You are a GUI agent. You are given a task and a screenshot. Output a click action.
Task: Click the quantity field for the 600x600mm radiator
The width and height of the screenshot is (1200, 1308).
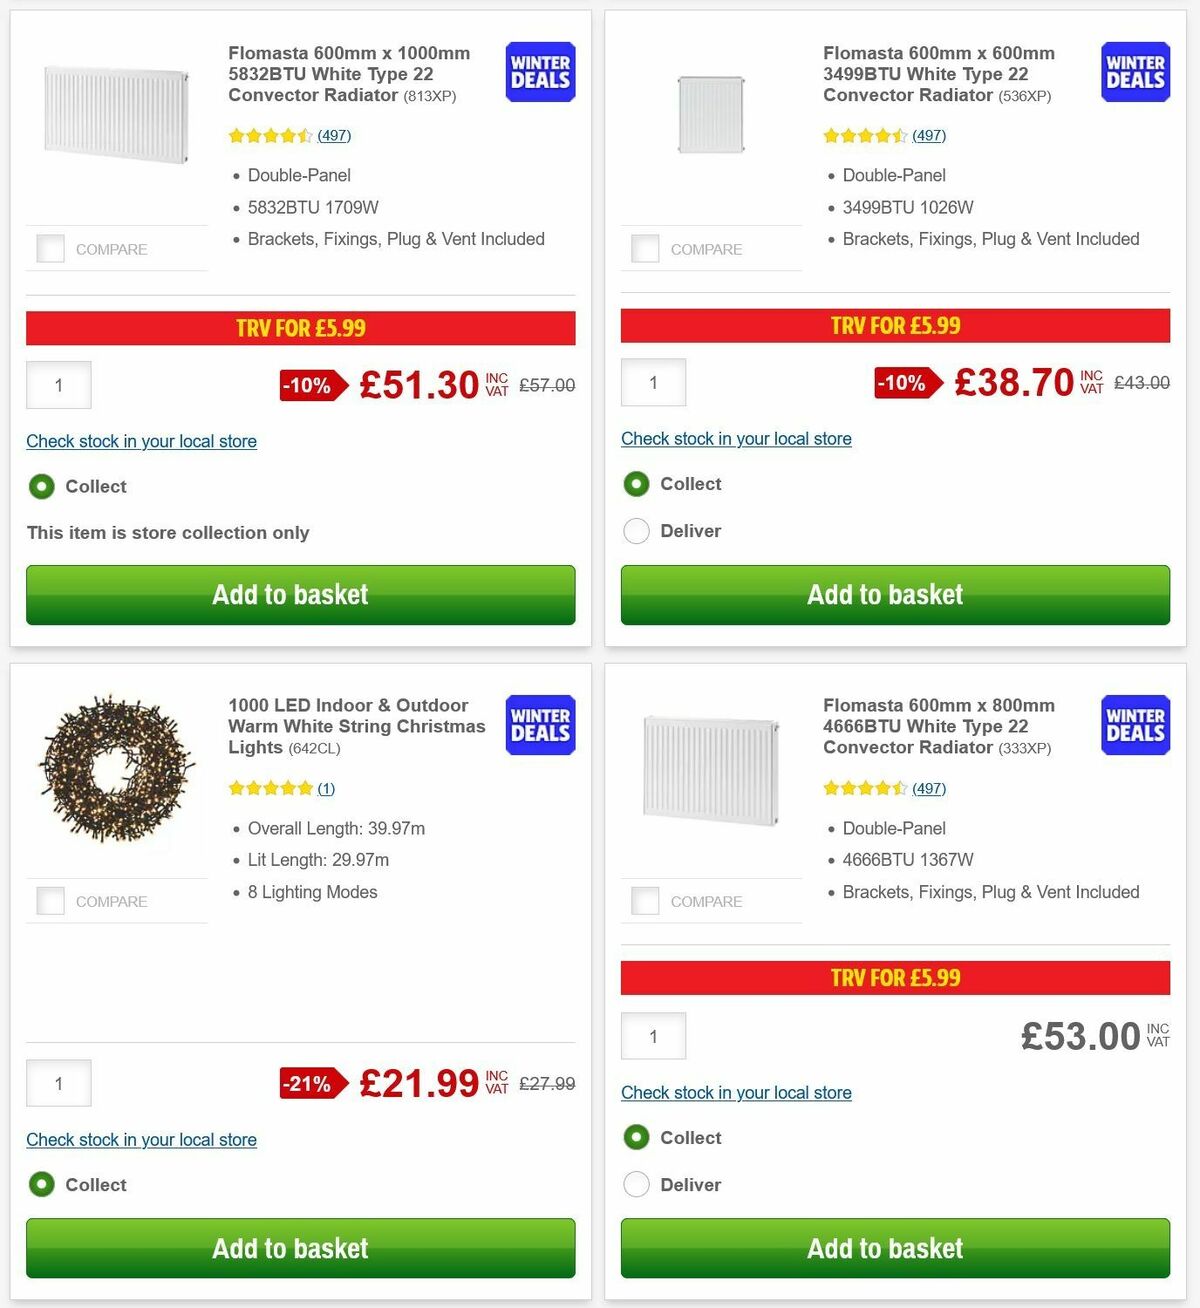[653, 382]
